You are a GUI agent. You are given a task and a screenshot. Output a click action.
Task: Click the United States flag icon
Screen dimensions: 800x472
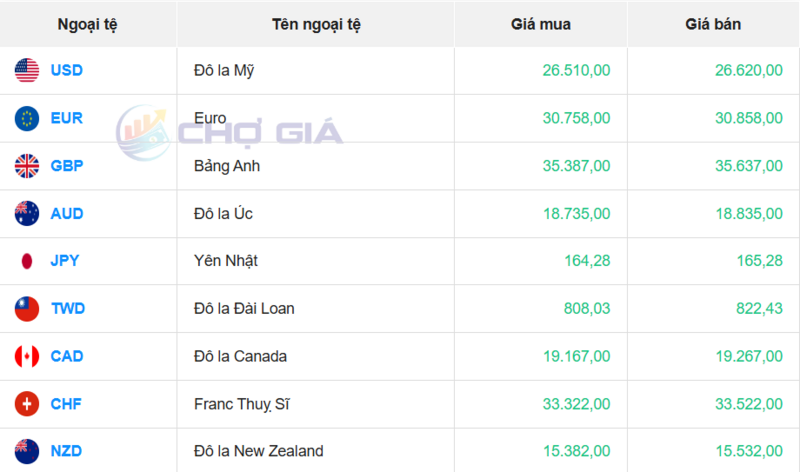(26, 70)
